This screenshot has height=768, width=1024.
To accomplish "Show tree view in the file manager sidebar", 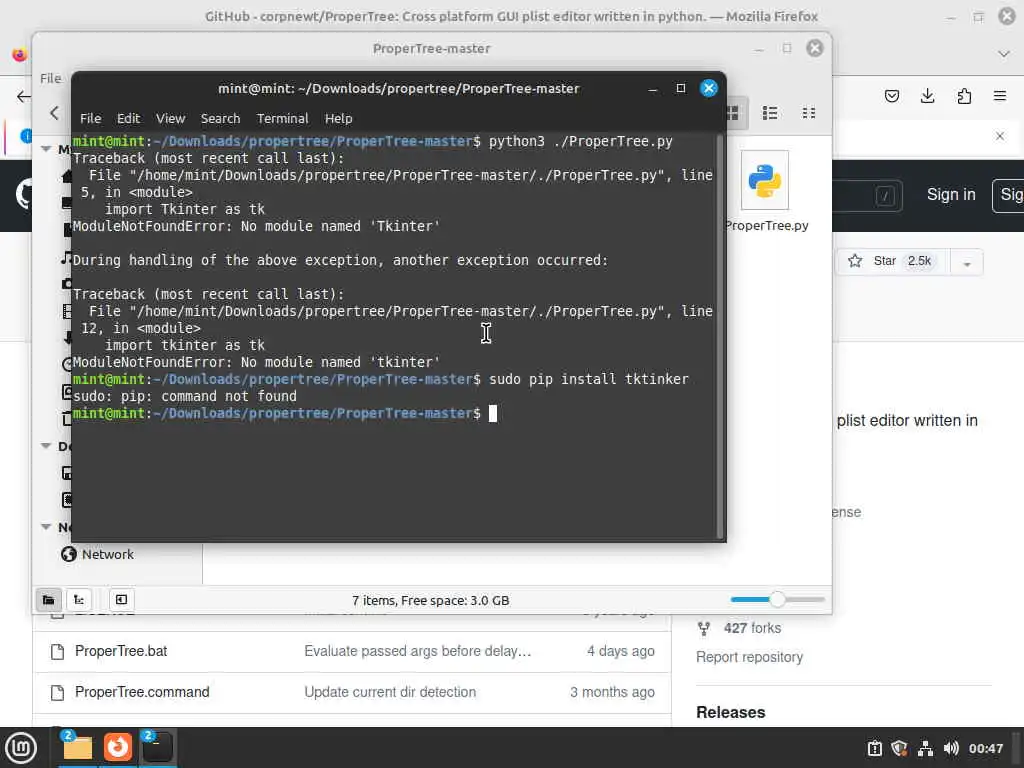I will pyautogui.click(x=78, y=600).
